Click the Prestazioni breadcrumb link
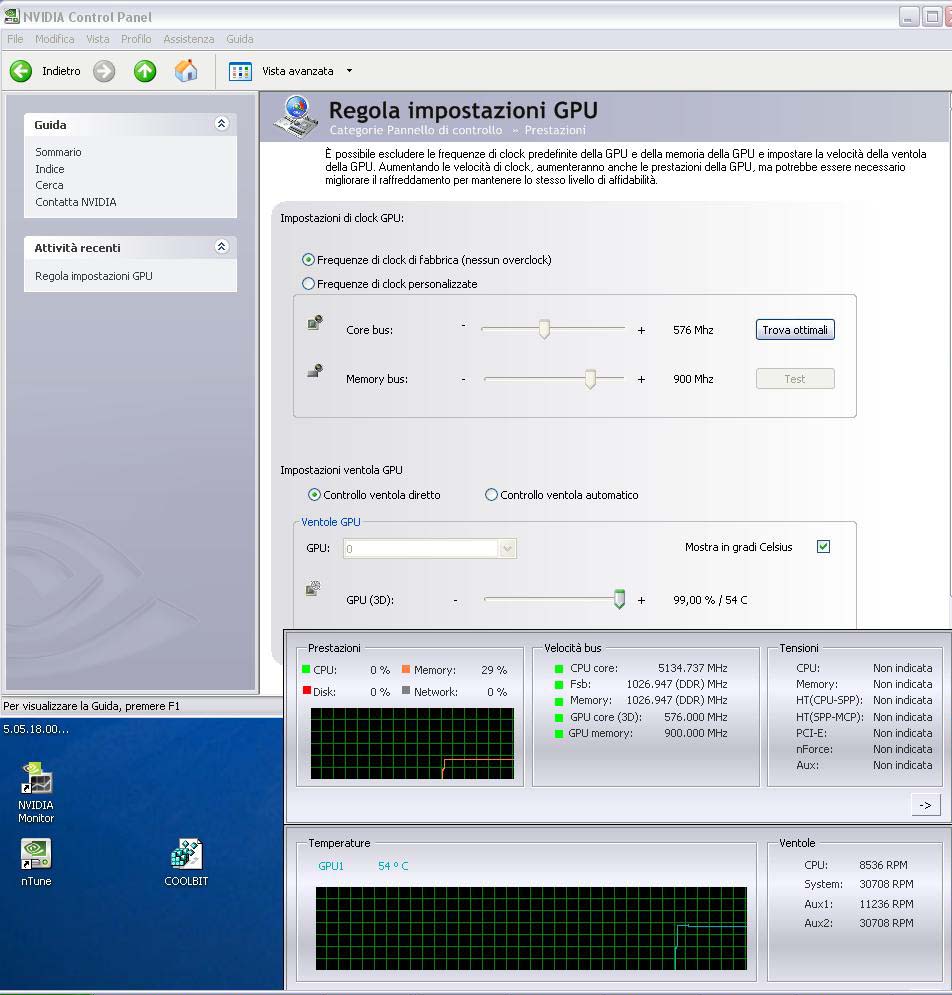Viewport: 952px width, 995px height. (x=555, y=130)
